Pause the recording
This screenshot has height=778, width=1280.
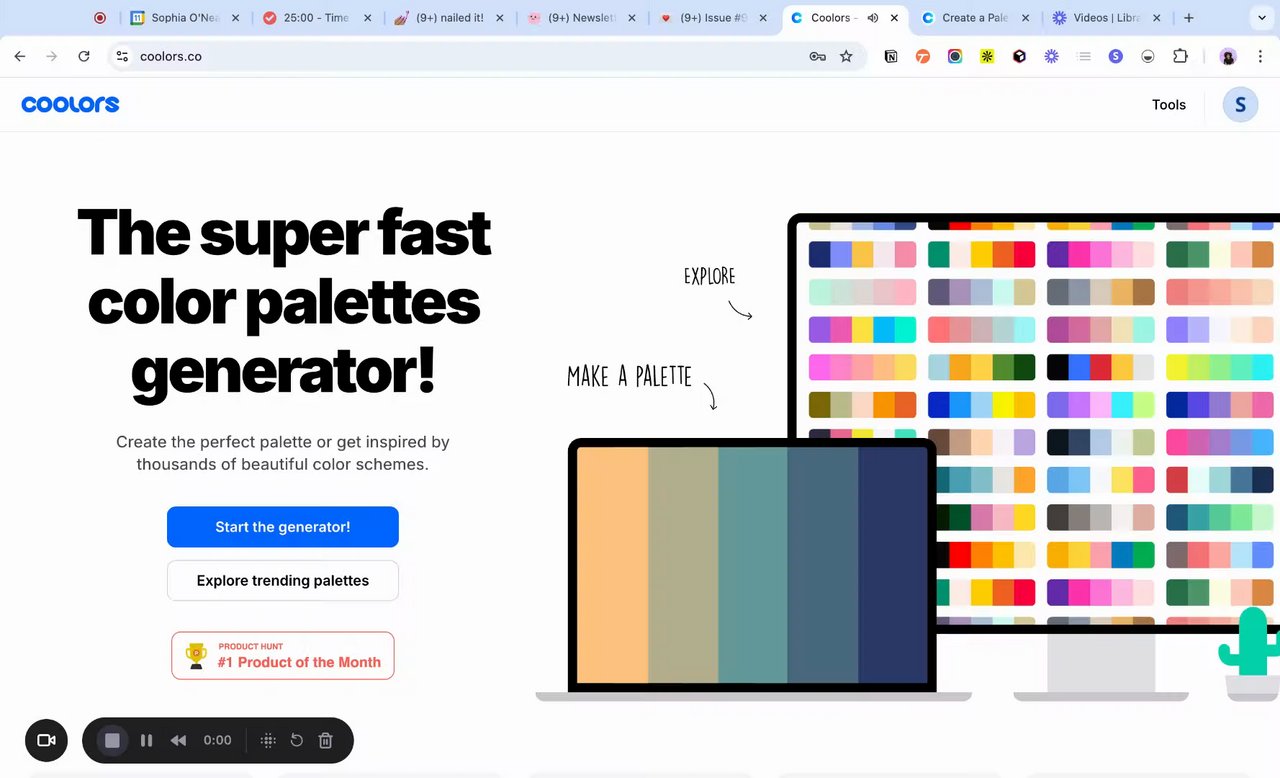(146, 740)
